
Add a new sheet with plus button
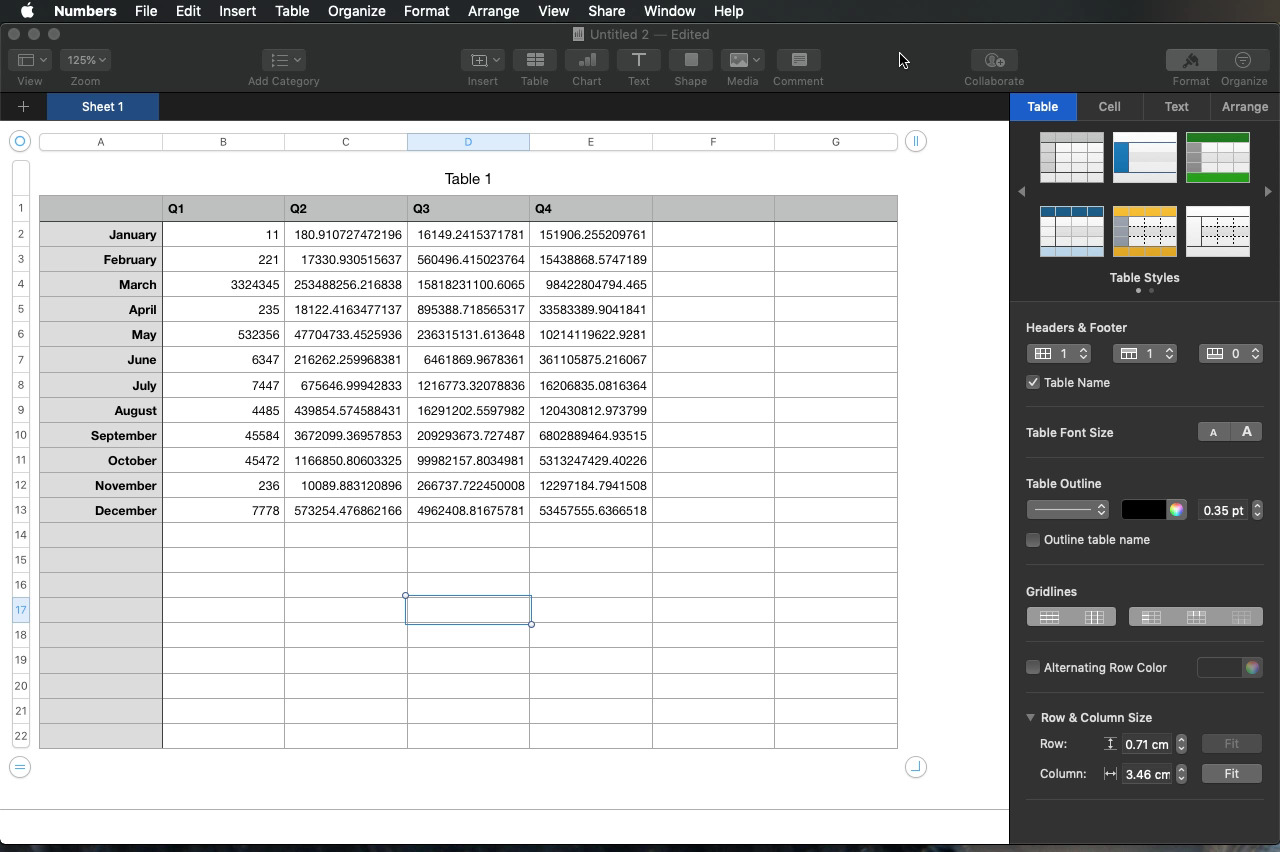tap(23, 106)
